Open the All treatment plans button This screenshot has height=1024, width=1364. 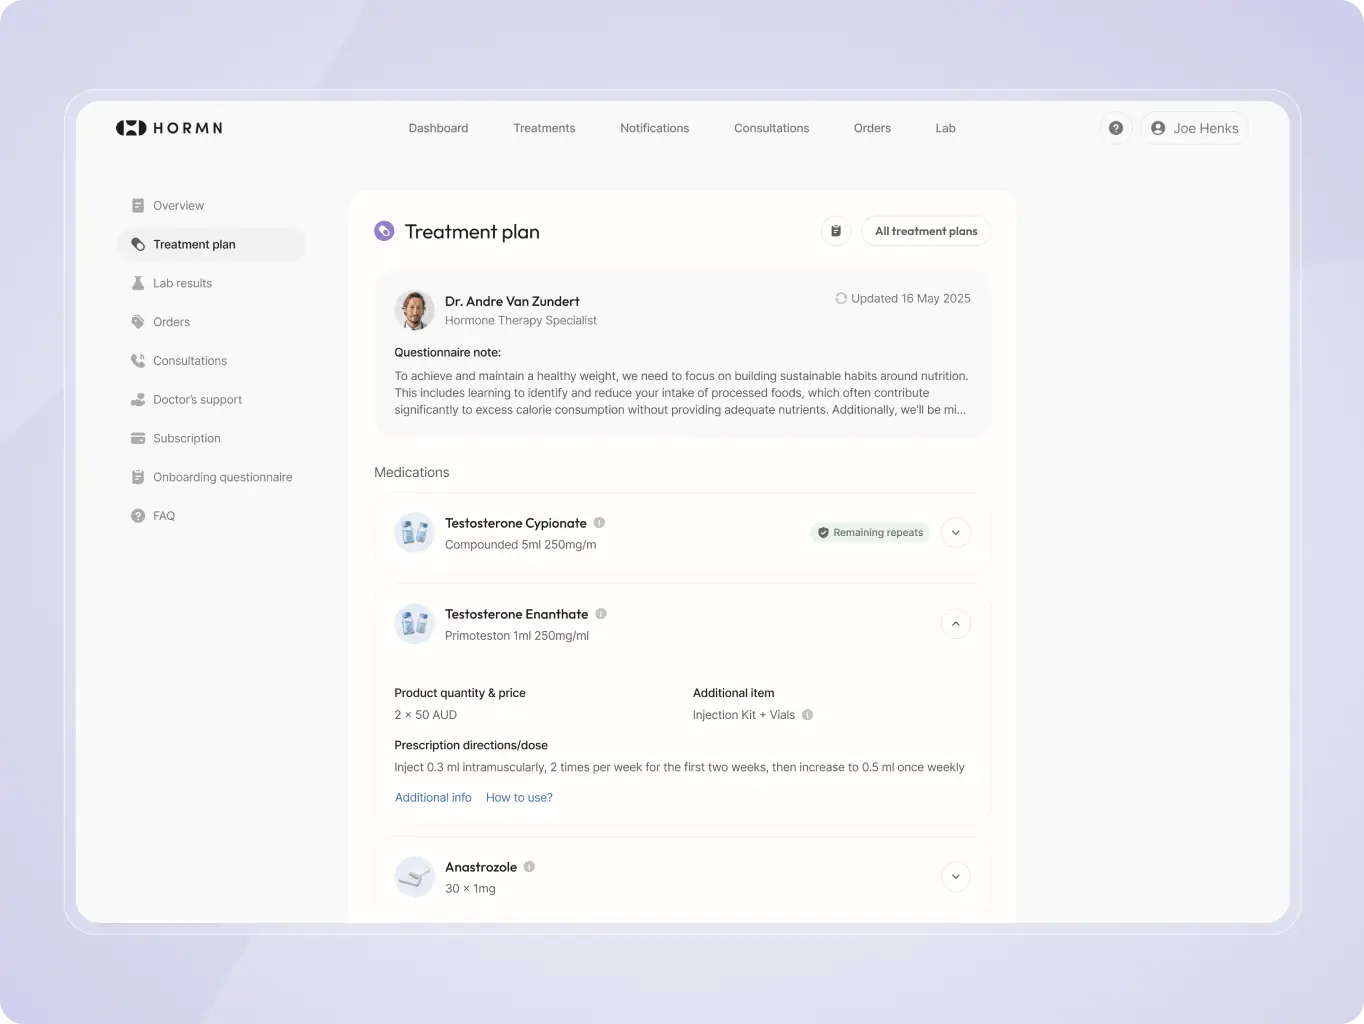pyautogui.click(x=926, y=231)
